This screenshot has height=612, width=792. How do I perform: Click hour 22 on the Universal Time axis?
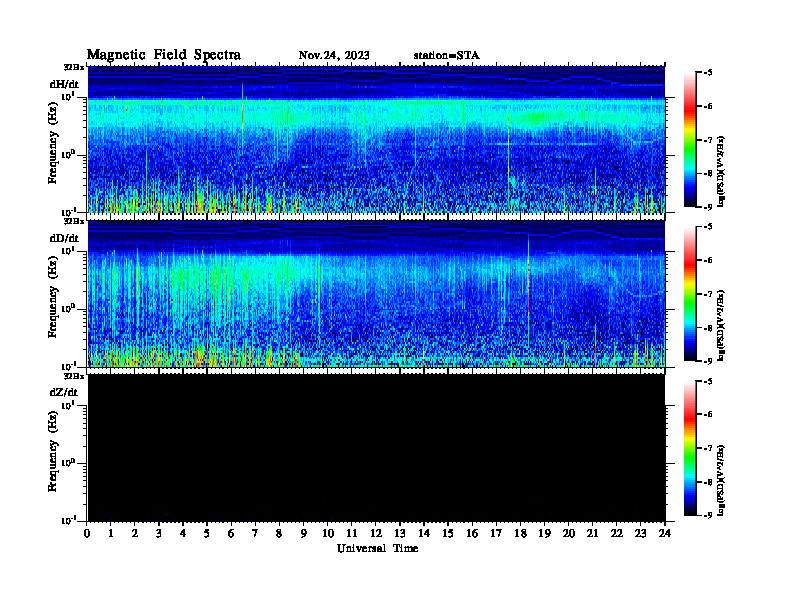pos(617,534)
